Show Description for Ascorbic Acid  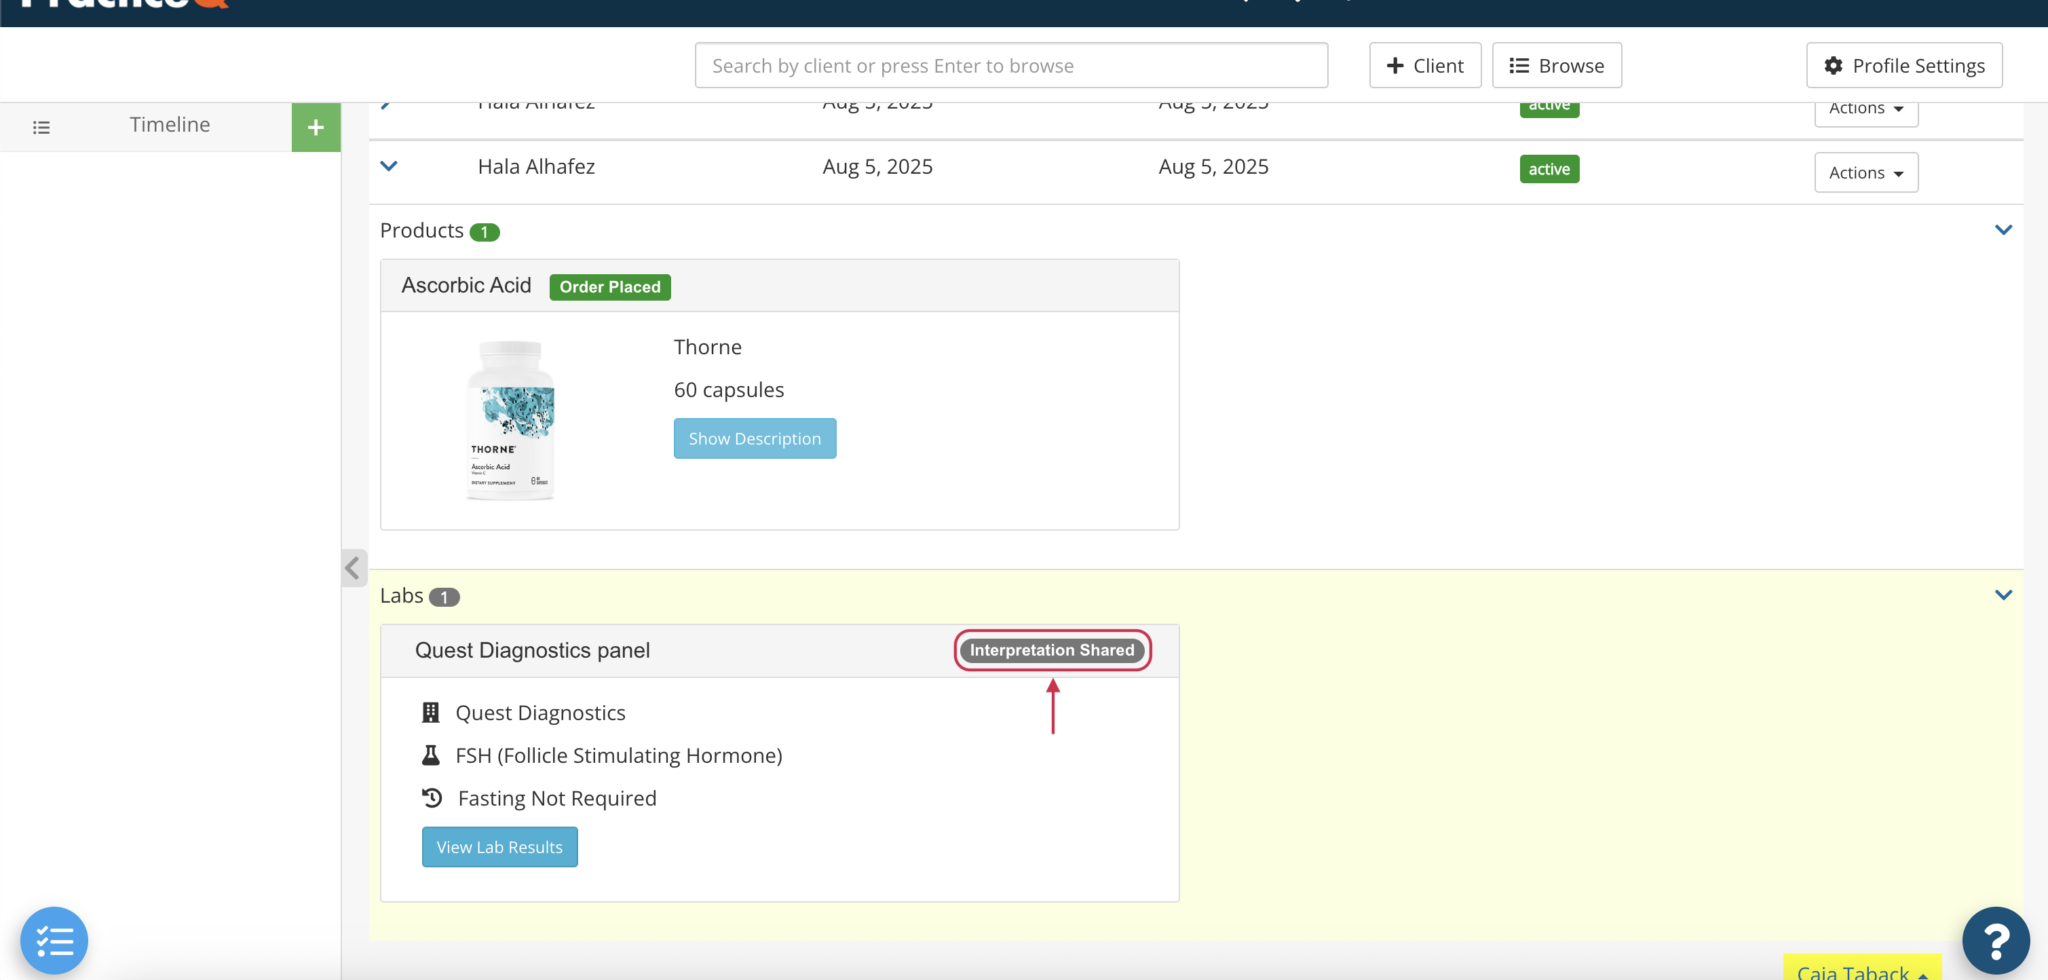754,438
